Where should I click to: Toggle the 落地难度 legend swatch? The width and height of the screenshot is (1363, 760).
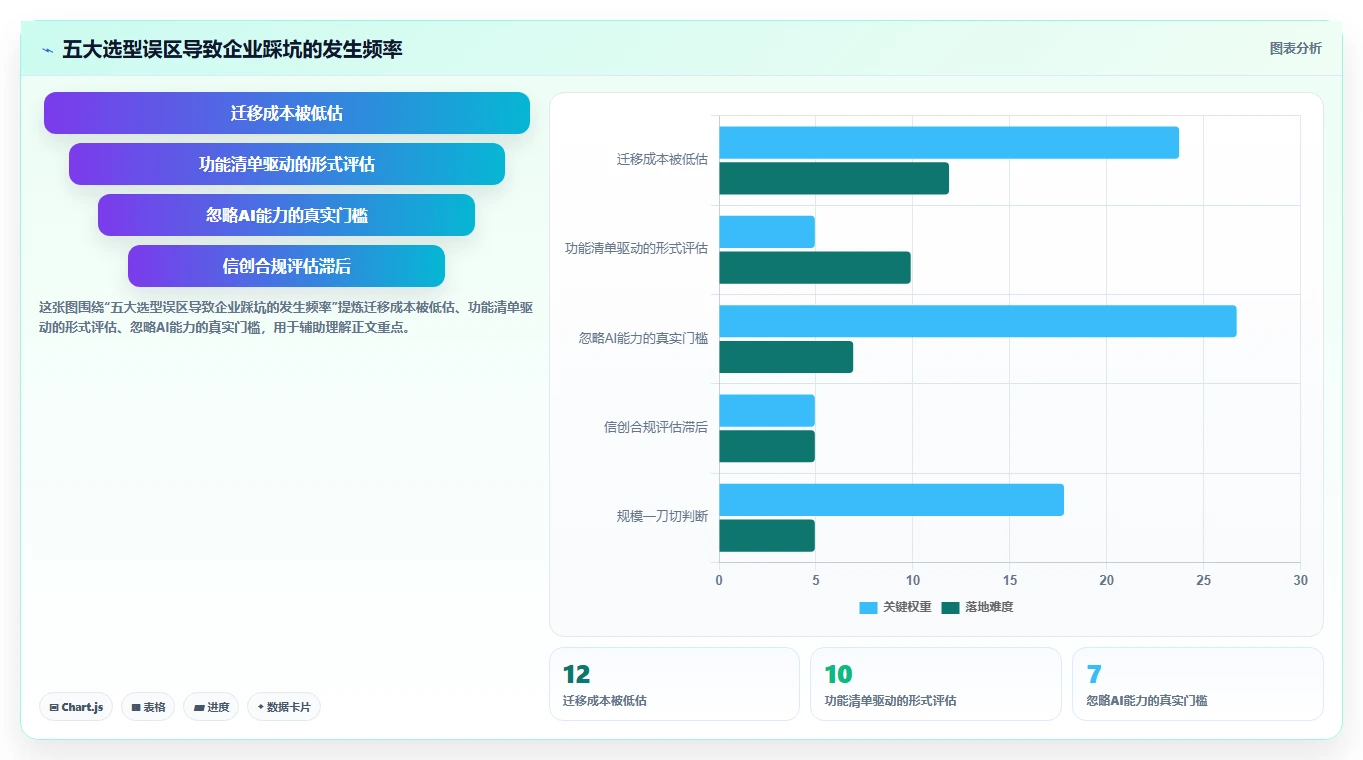pyautogui.click(x=950, y=607)
